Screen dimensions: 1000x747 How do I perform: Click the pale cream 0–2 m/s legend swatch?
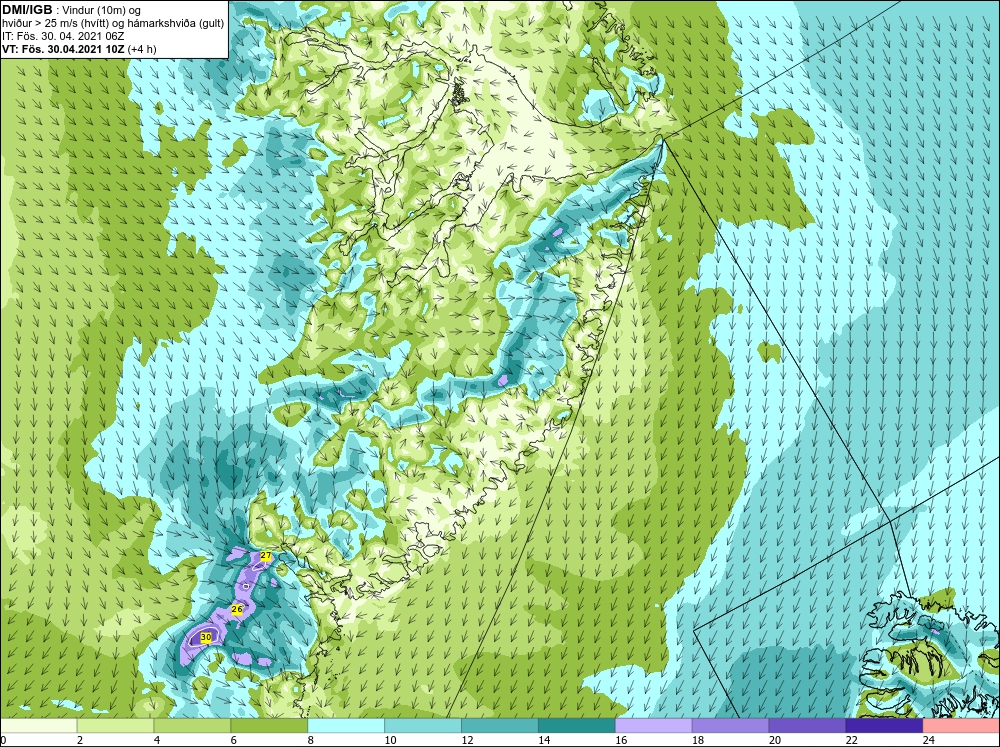(38, 726)
